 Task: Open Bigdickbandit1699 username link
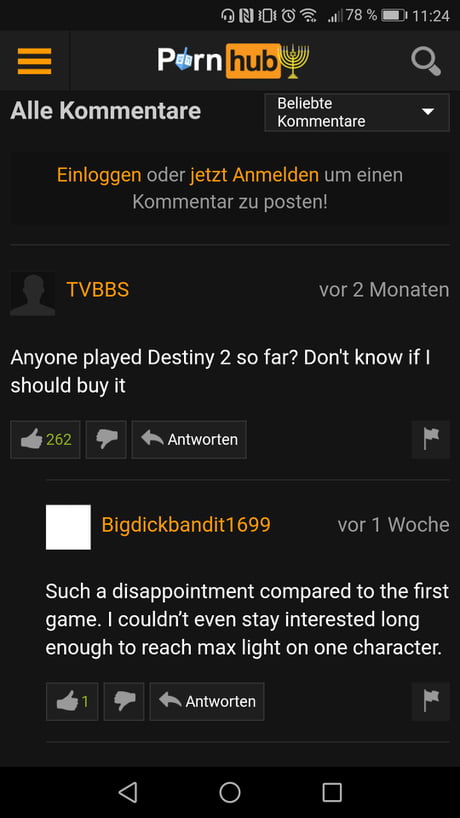click(186, 525)
